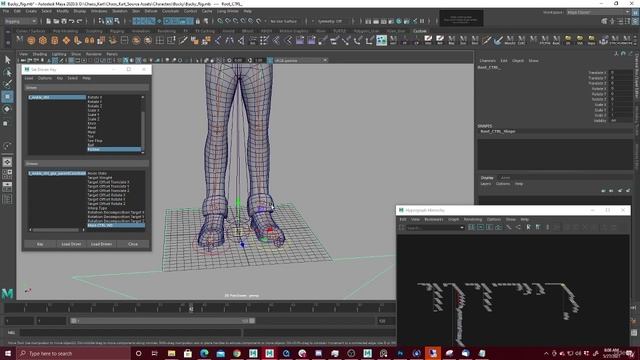Activate the Move tool in the toolbox
Viewport: 640px width, 360px height.
(x=7, y=97)
